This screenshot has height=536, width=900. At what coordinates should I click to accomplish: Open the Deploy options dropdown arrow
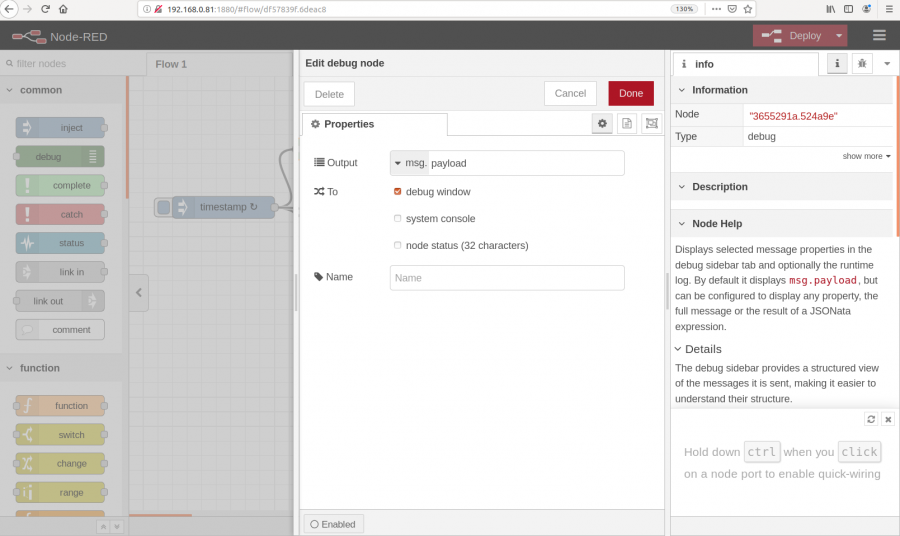click(x=839, y=36)
